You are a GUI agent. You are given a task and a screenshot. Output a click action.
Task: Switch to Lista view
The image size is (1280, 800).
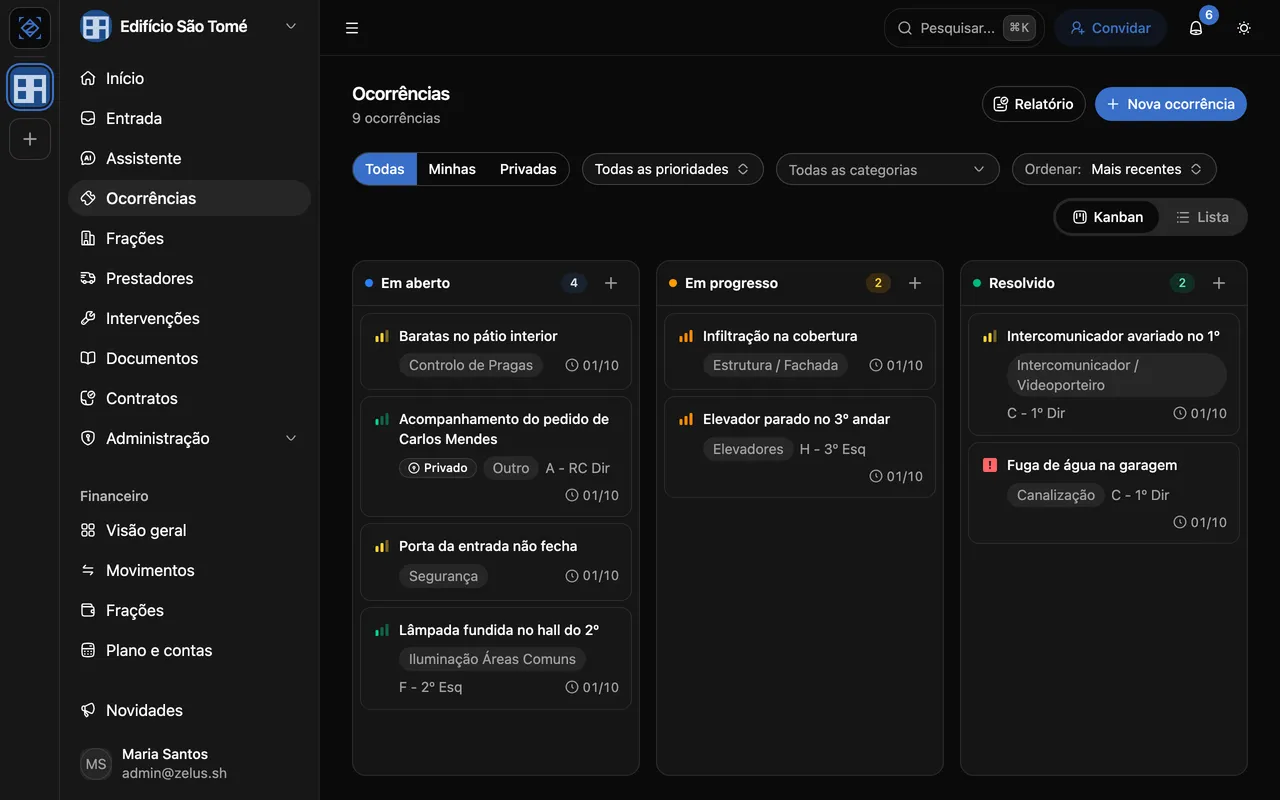[x=1202, y=217]
